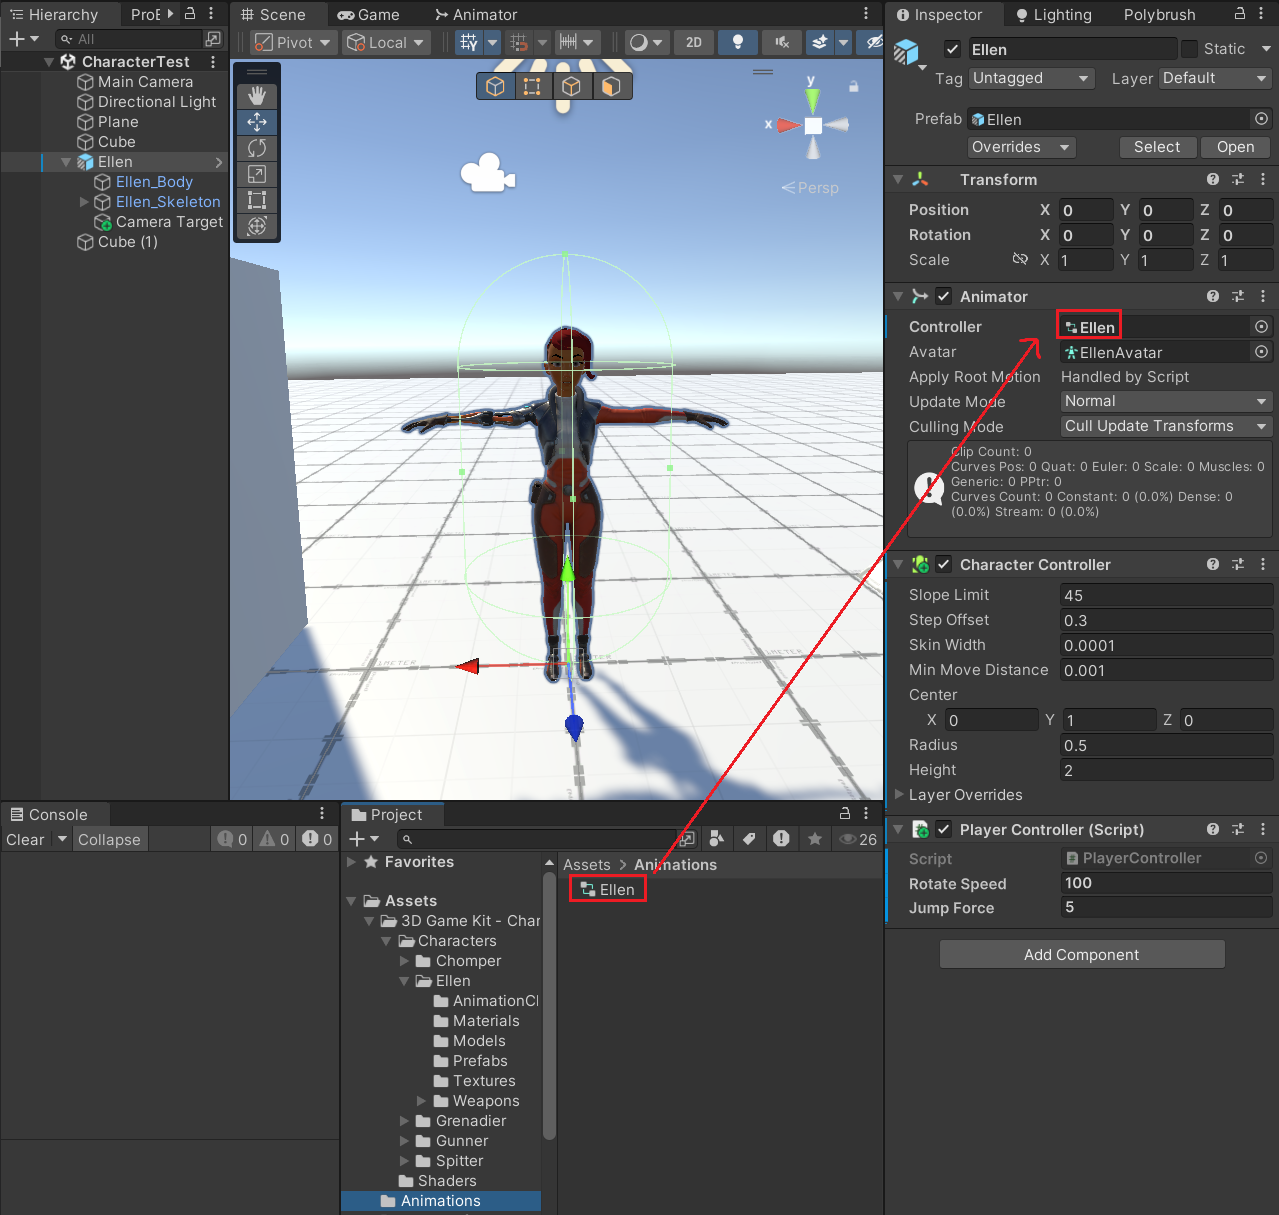Switch to Polybrush tab

click(x=1159, y=15)
